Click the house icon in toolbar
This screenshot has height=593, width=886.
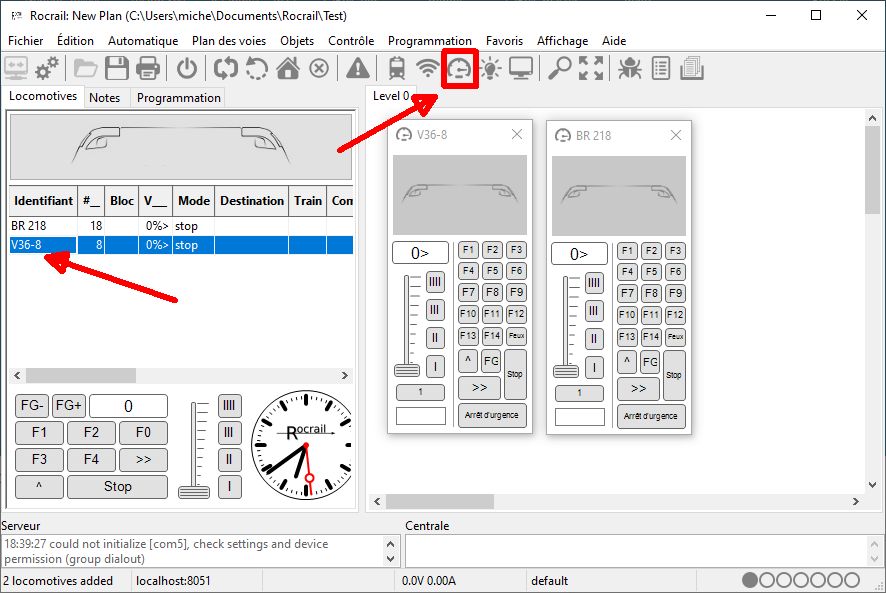(x=288, y=68)
